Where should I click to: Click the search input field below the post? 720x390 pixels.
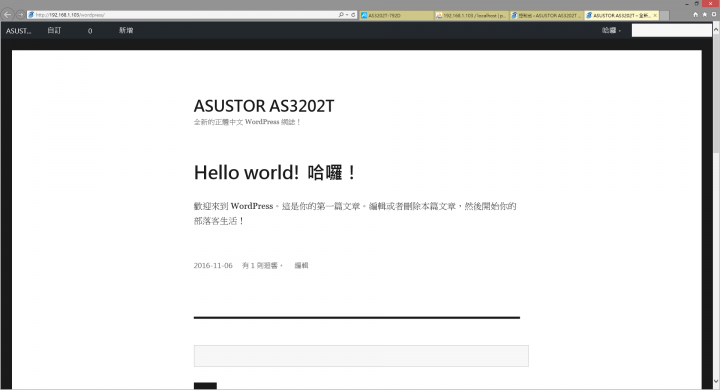361,356
